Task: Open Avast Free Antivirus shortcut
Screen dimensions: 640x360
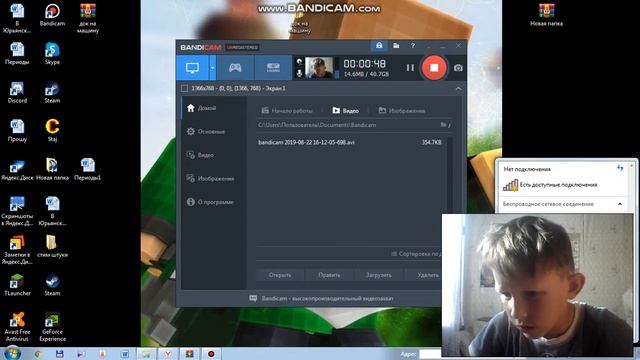Action: [17, 327]
